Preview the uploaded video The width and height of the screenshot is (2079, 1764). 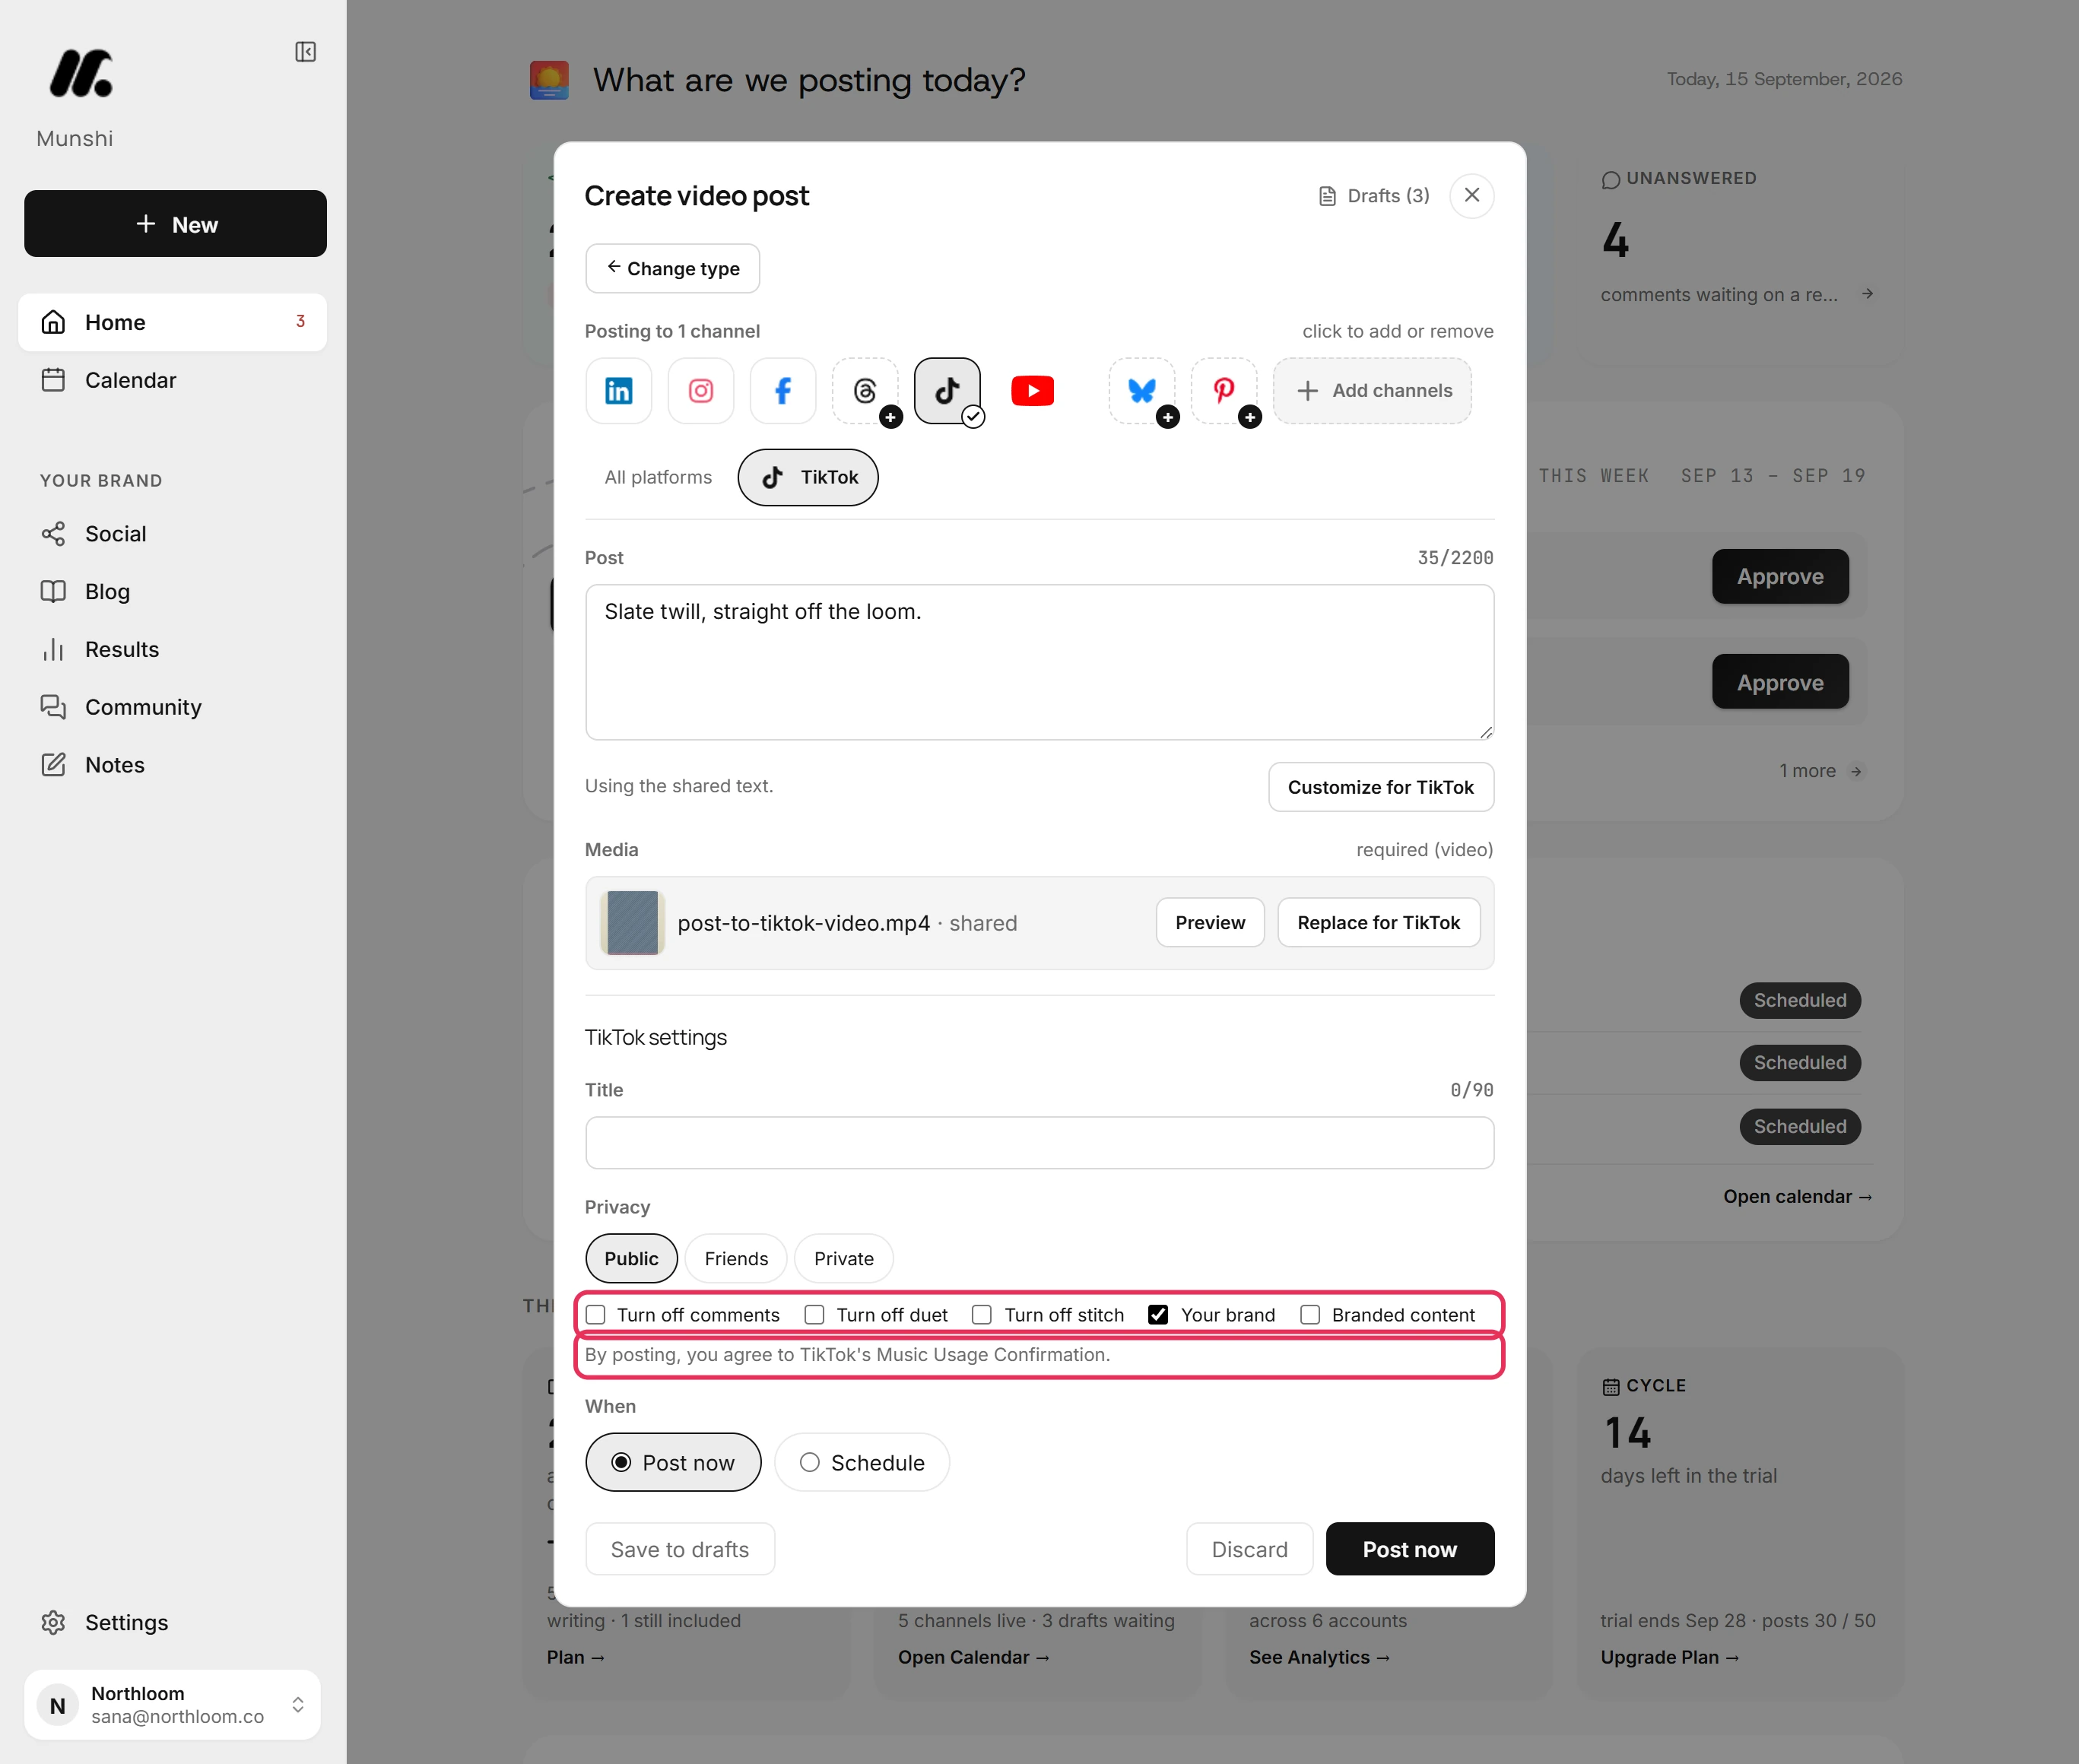coord(1210,923)
